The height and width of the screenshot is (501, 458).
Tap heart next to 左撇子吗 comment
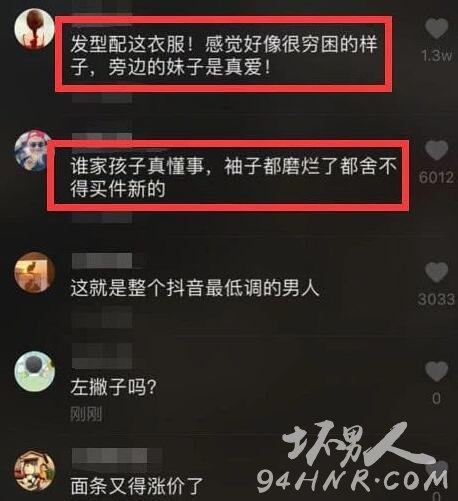[x=437, y=371]
